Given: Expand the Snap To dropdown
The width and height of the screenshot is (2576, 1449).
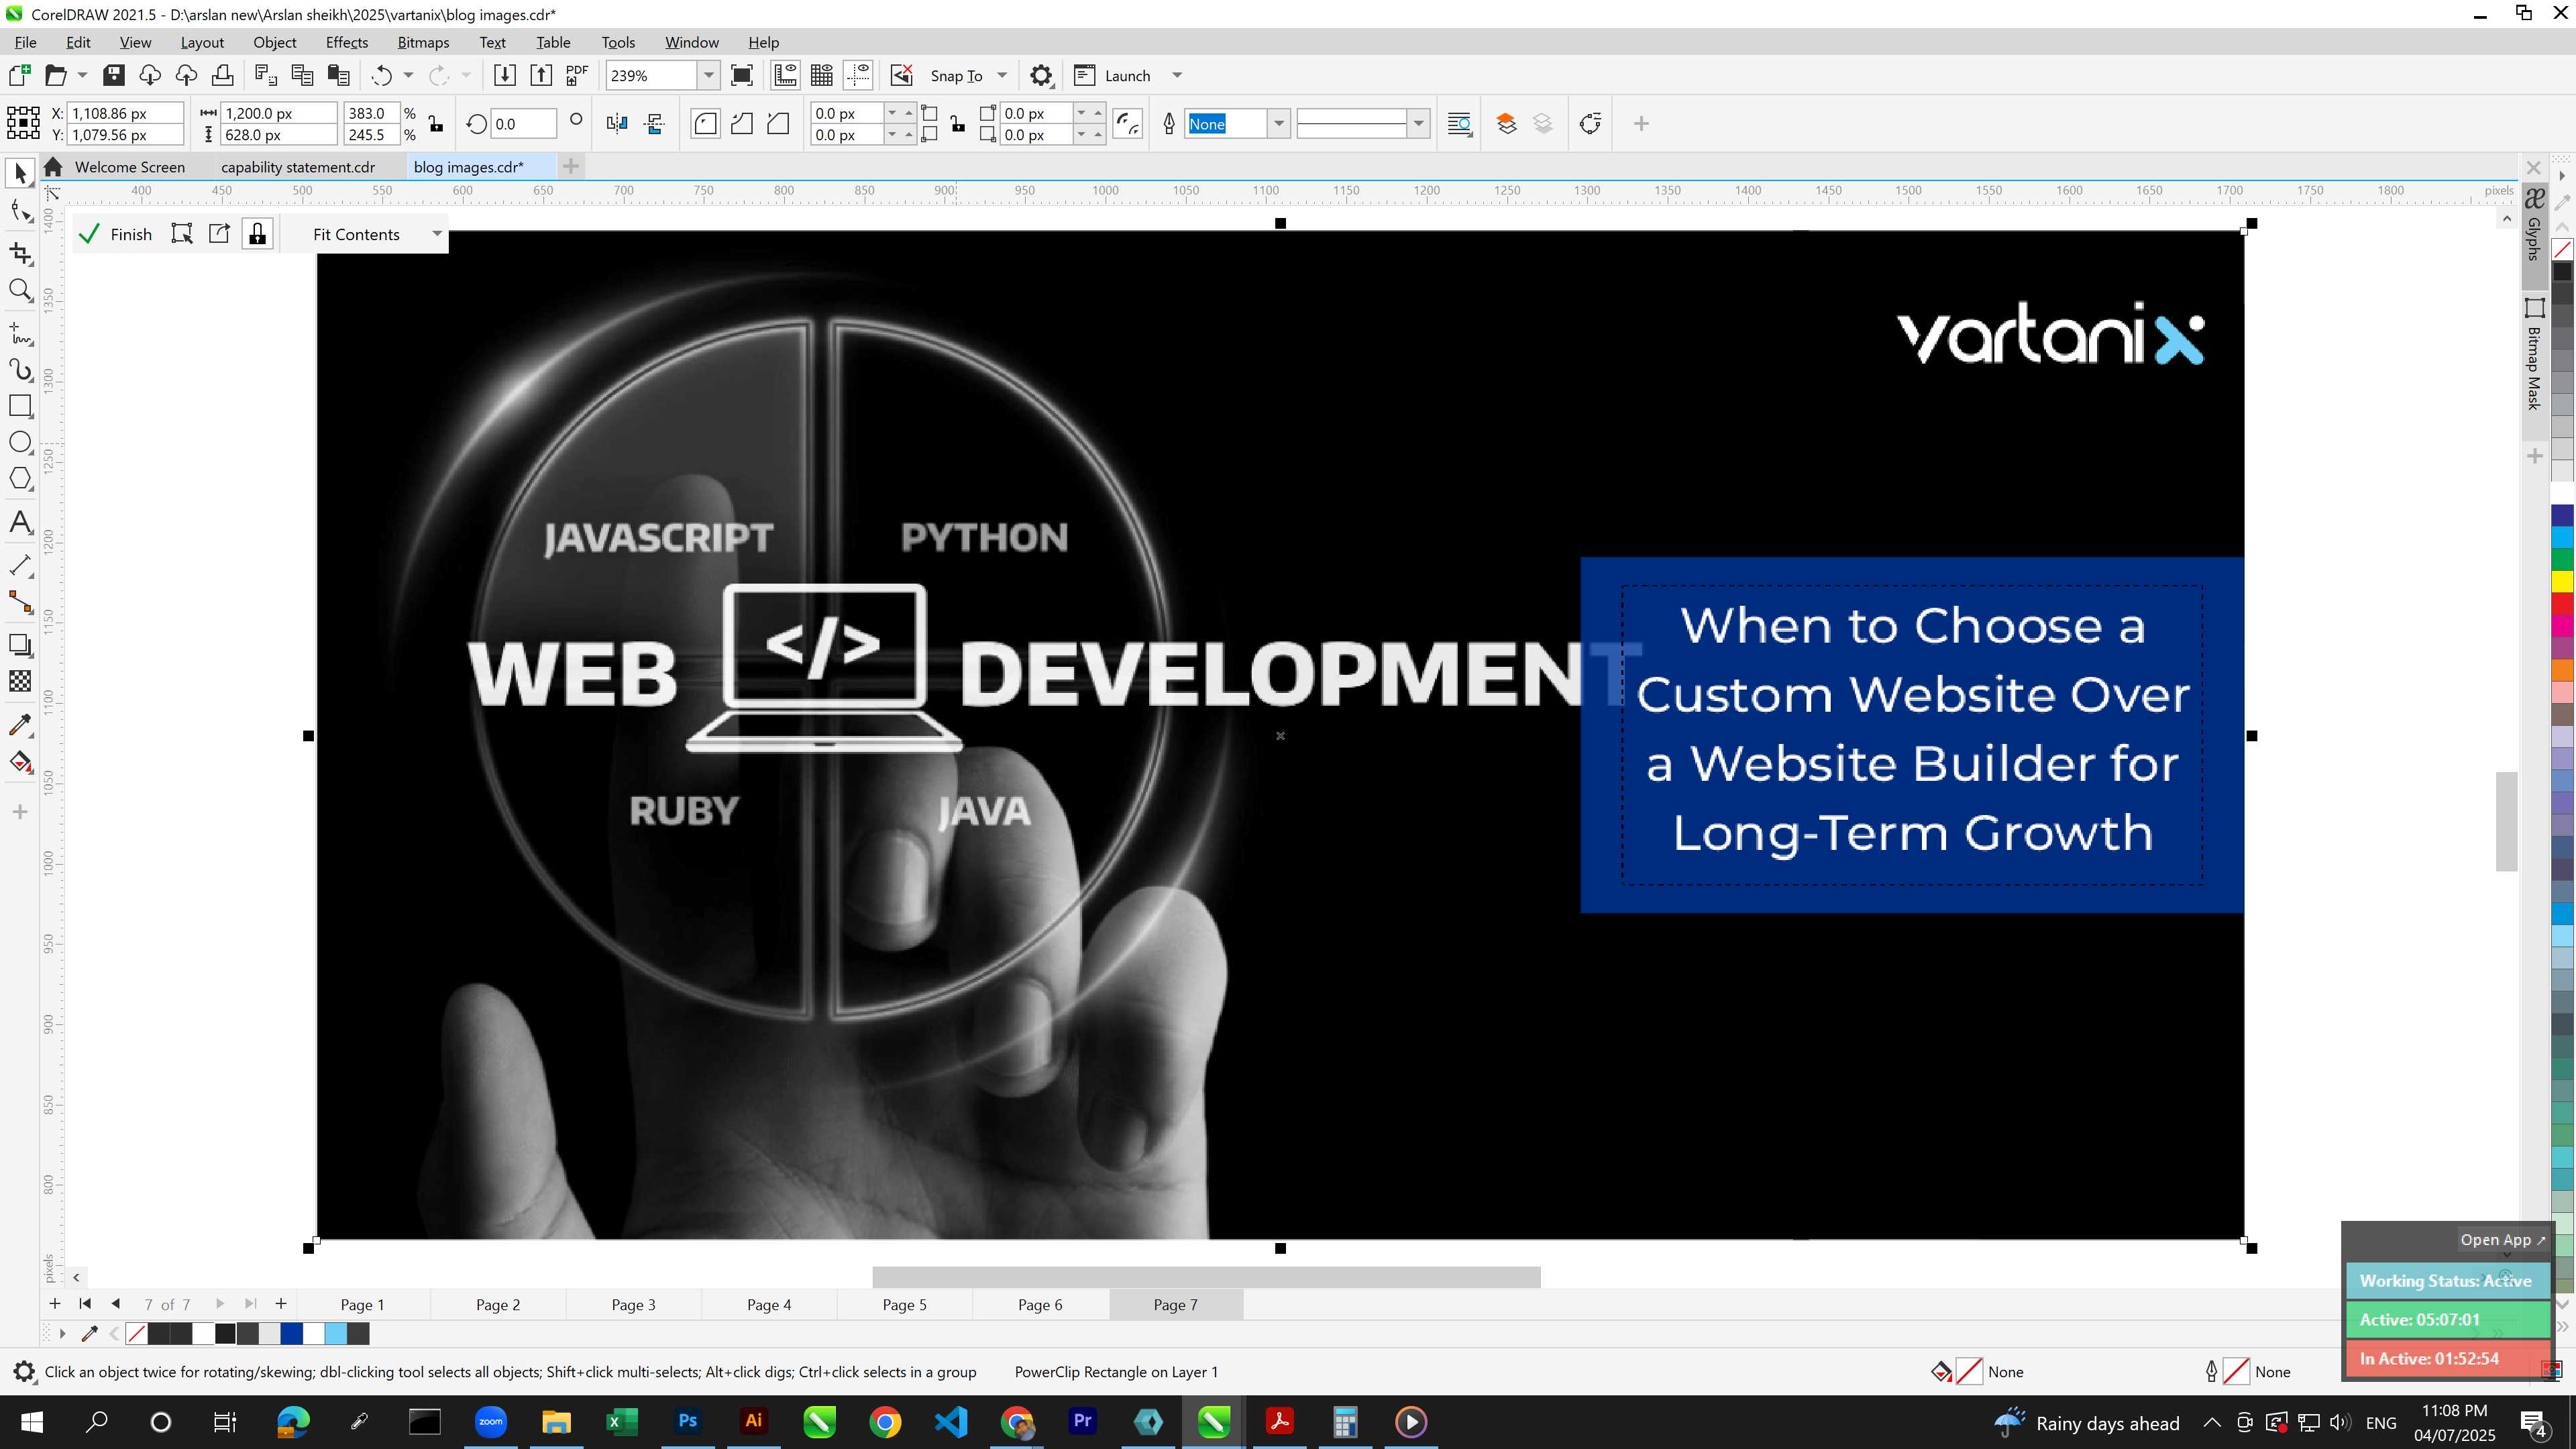Looking at the screenshot, I should click(1002, 75).
